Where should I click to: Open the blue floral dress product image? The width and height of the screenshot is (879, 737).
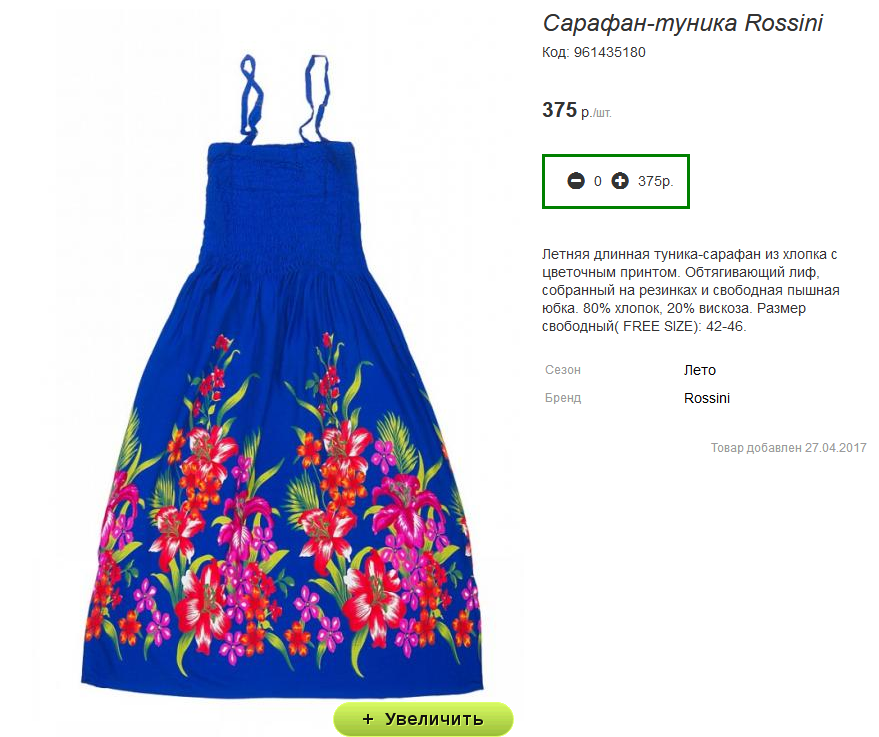click(x=284, y=377)
